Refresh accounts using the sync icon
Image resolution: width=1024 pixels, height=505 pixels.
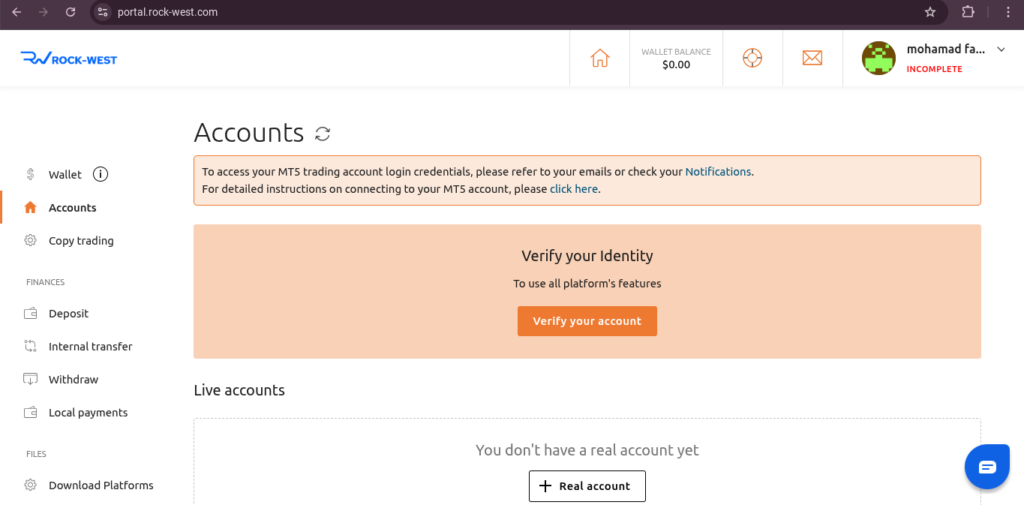(323, 134)
